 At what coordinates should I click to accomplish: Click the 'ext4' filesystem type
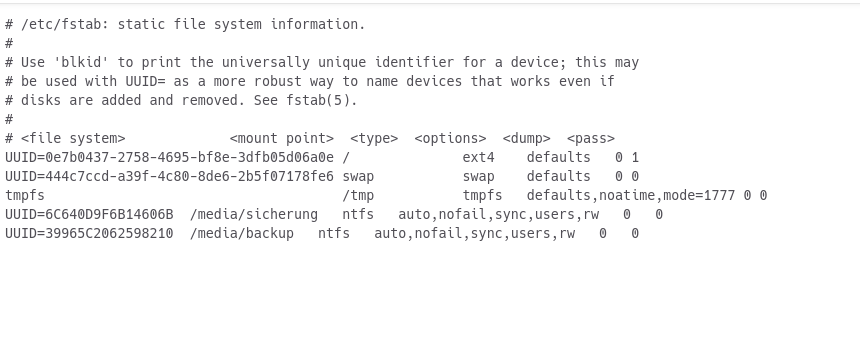(478, 158)
